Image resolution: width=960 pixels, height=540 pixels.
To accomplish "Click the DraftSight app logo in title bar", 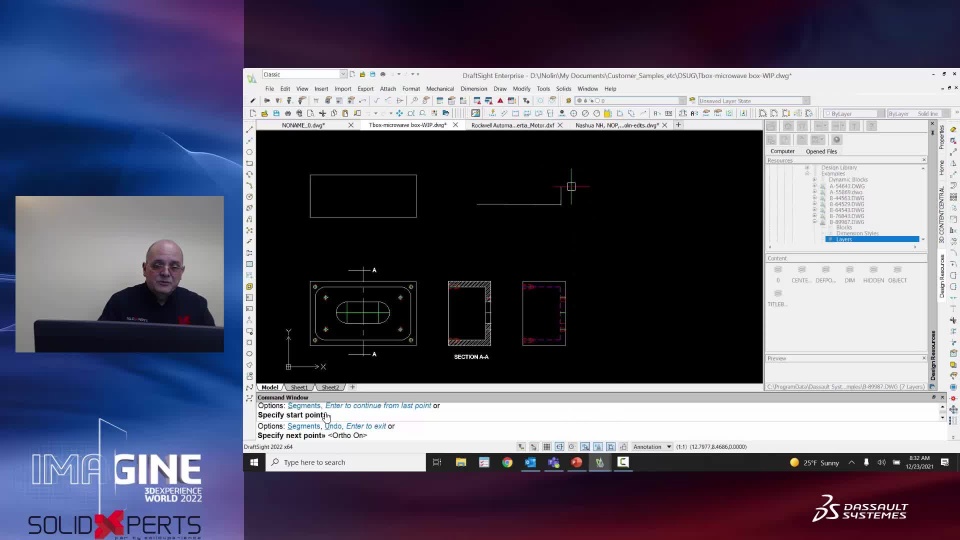I will click(251, 77).
